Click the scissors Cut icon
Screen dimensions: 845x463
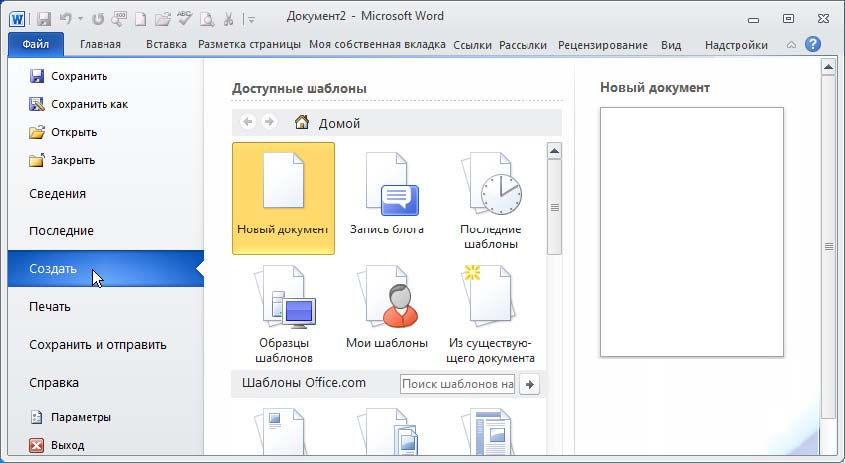[x=228, y=20]
